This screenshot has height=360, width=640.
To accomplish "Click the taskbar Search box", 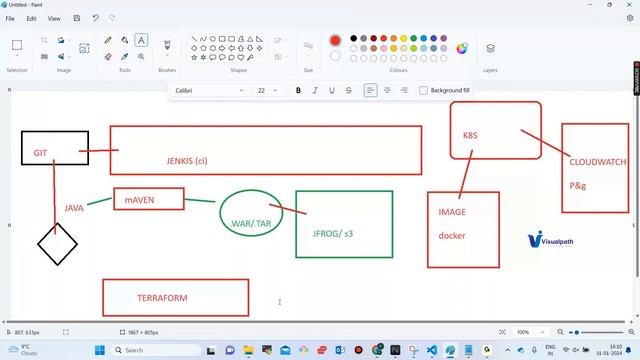I will (156, 350).
